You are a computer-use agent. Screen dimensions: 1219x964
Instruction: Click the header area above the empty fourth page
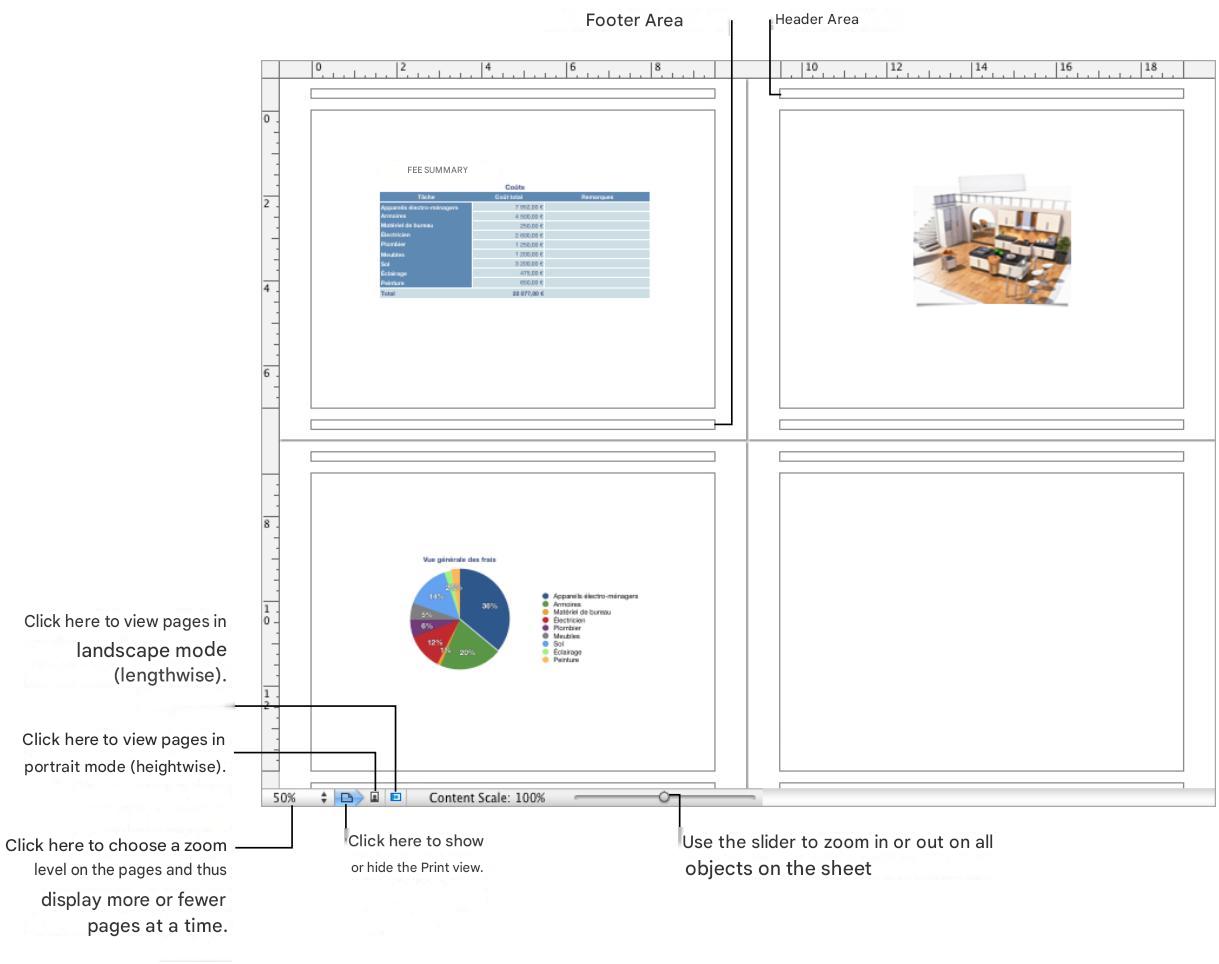tap(981, 456)
